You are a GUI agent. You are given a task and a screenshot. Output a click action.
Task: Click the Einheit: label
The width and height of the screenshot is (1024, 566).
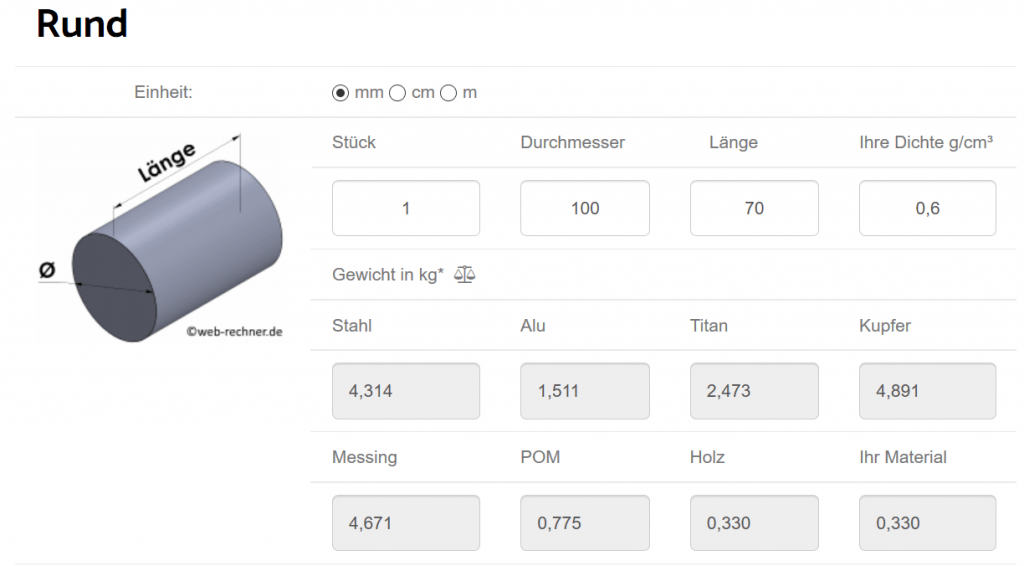tap(163, 92)
